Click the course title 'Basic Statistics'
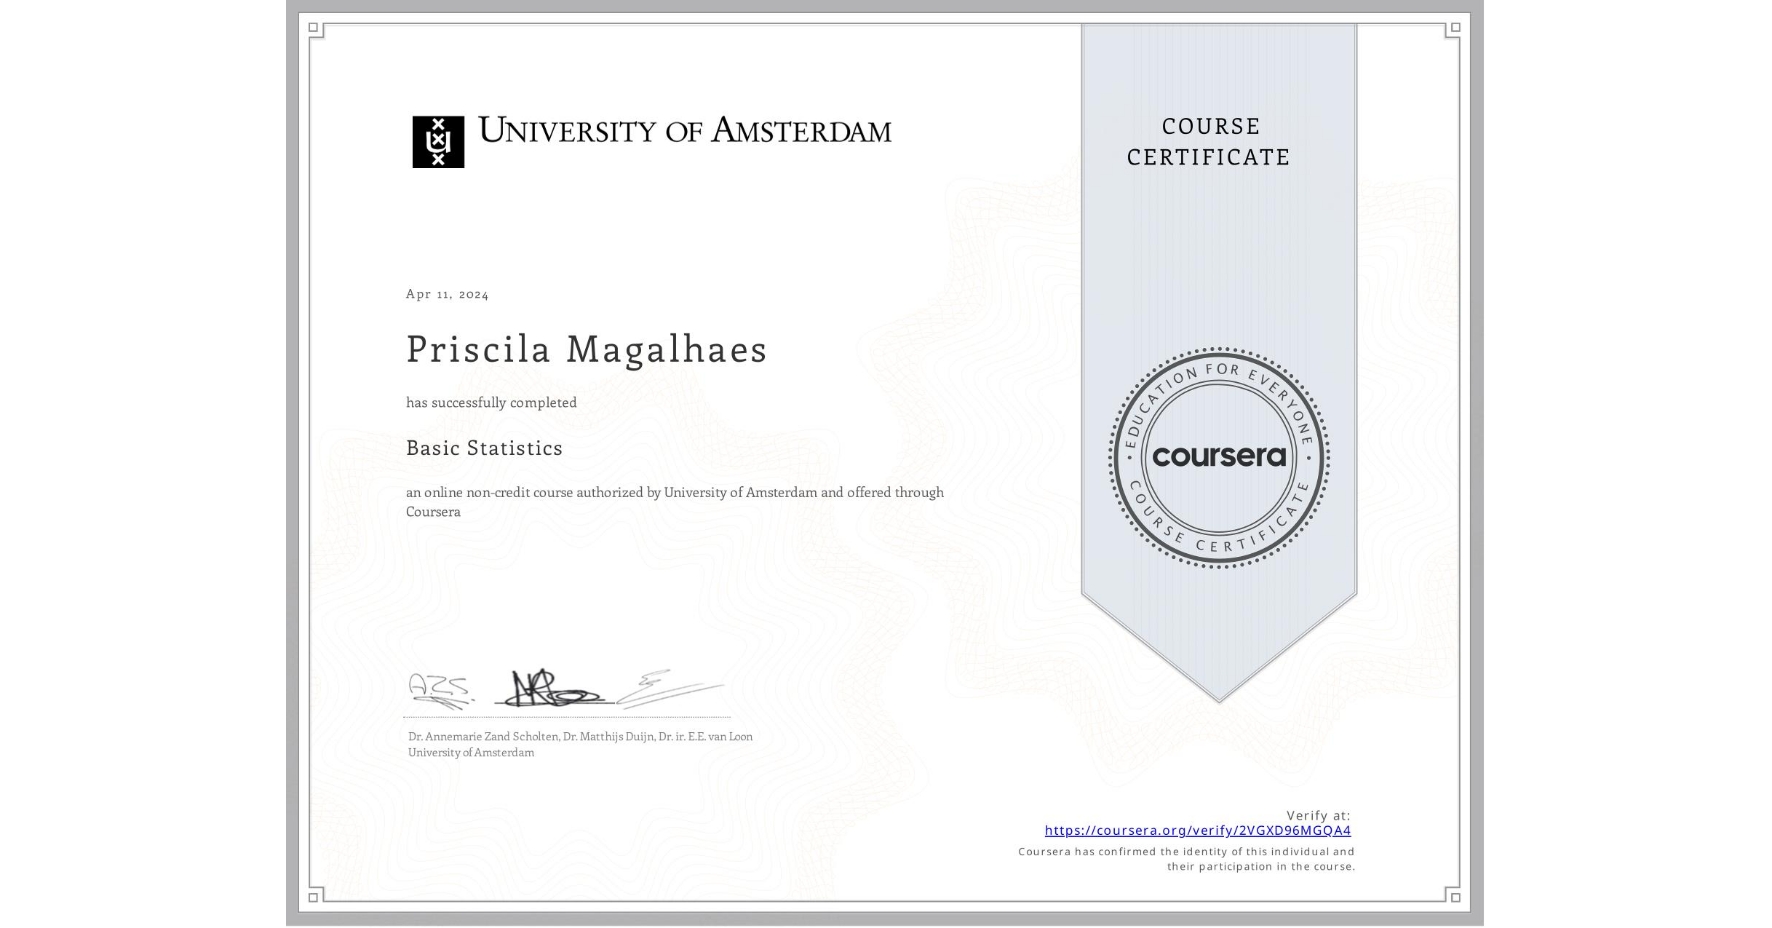Screen dimensions: 1772x928 tap(484, 448)
